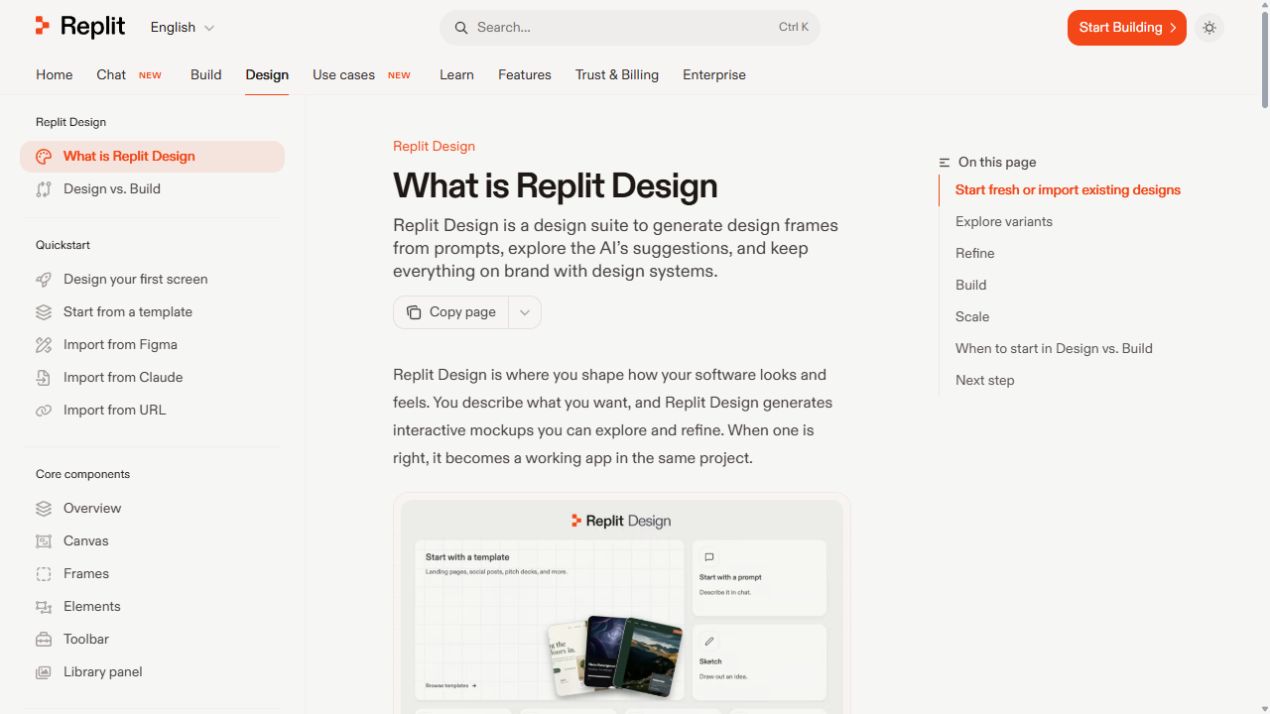This screenshot has height=714, width=1270.
Task: Open the Enterprise tab
Action: click(x=714, y=75)
